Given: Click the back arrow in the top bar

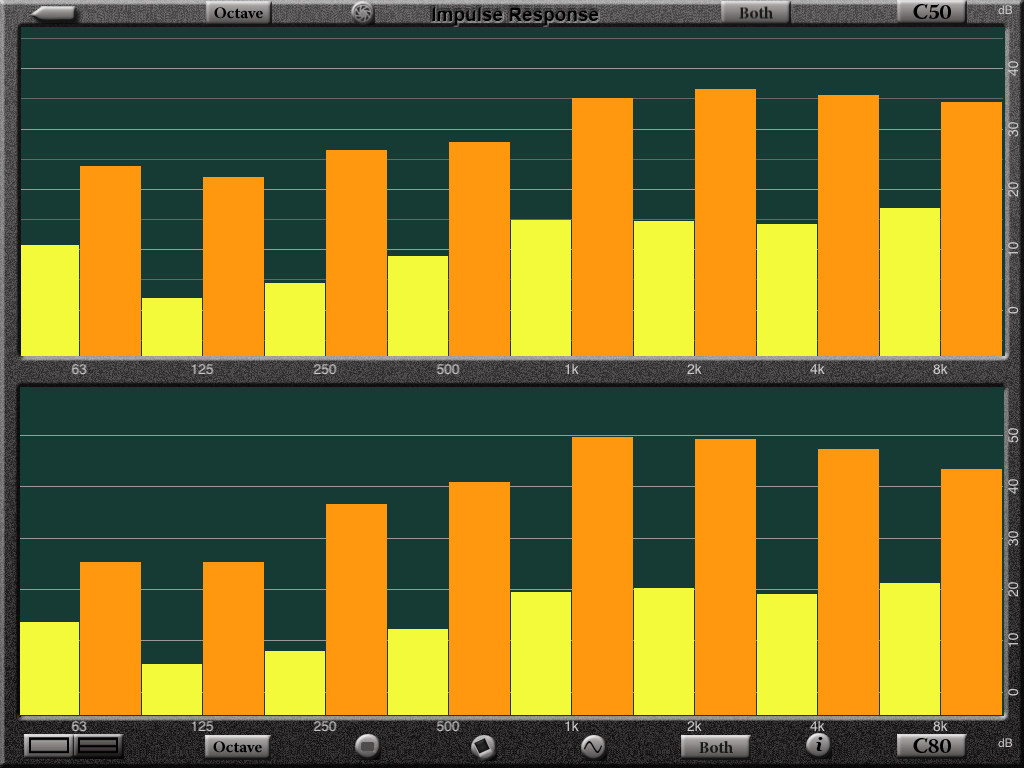Looking at the screenshot, I should point(53,13).
